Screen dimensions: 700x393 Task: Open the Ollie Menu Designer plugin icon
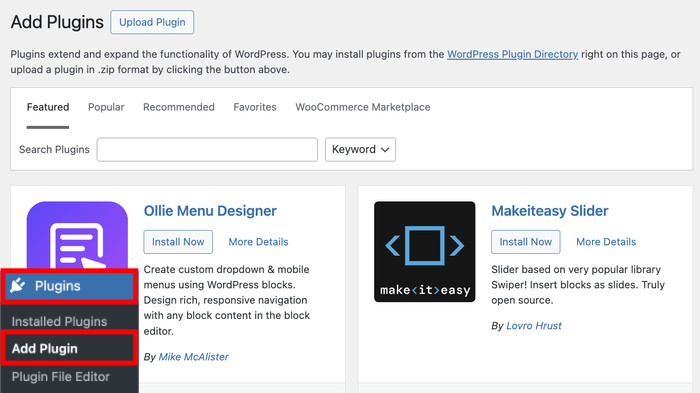[77, 235]
